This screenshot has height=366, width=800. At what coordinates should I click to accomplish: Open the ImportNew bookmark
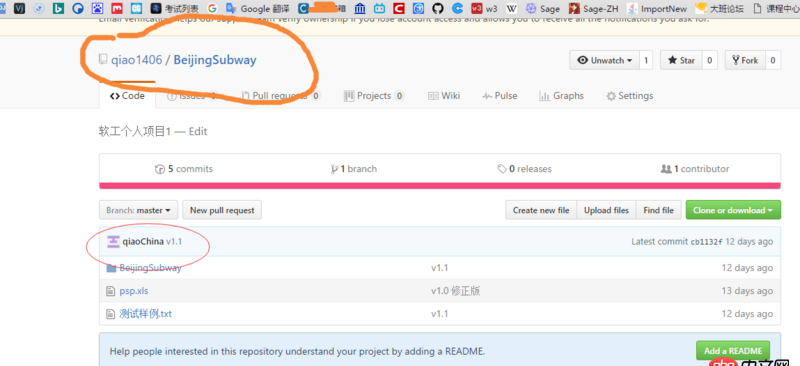pos(657,8)
